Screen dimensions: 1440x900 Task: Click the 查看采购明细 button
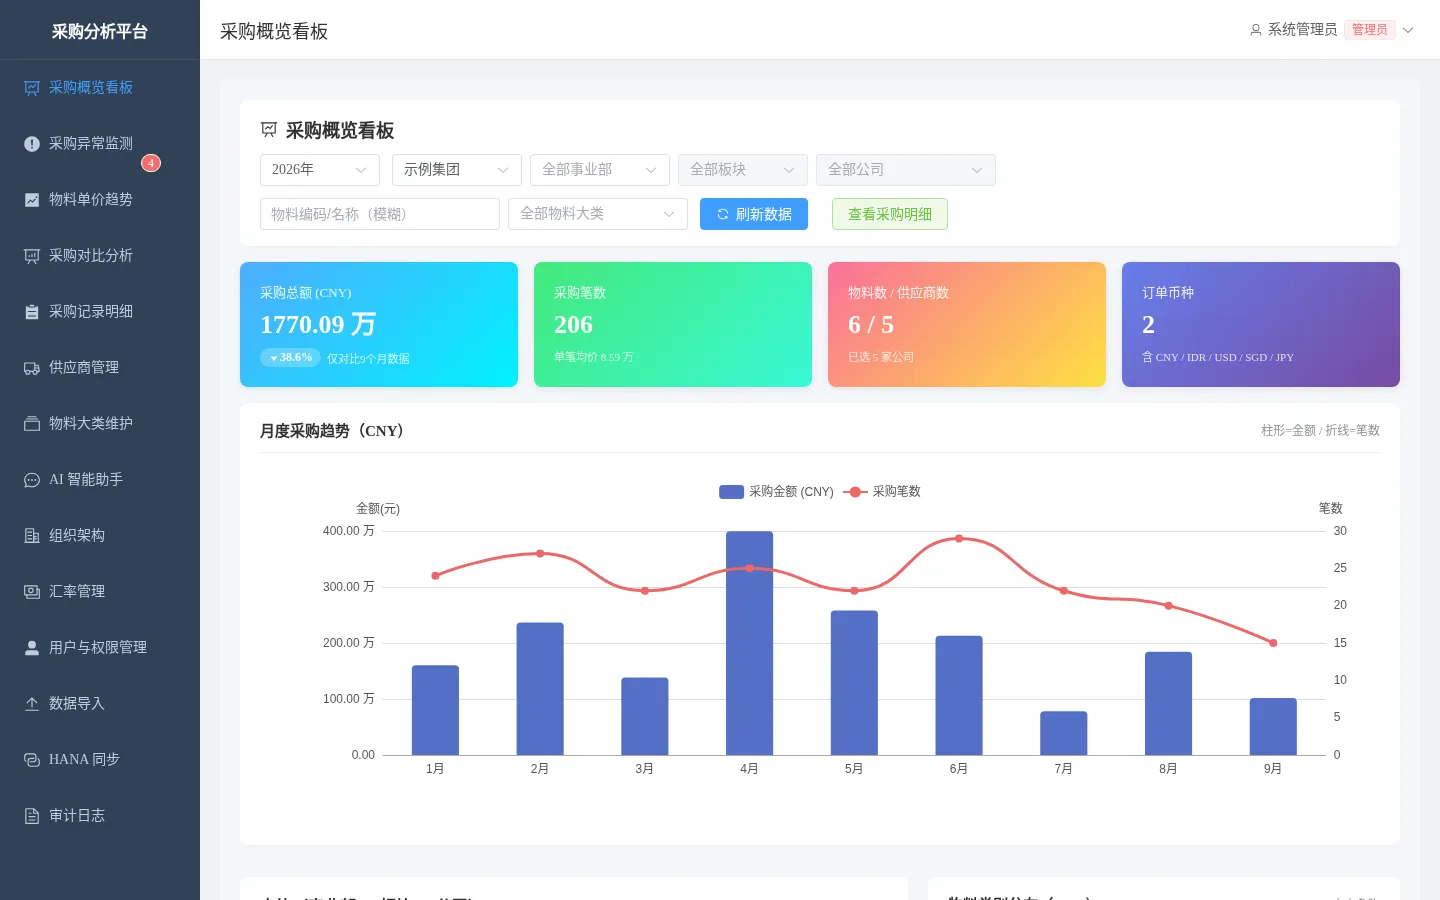coord(890,214)
